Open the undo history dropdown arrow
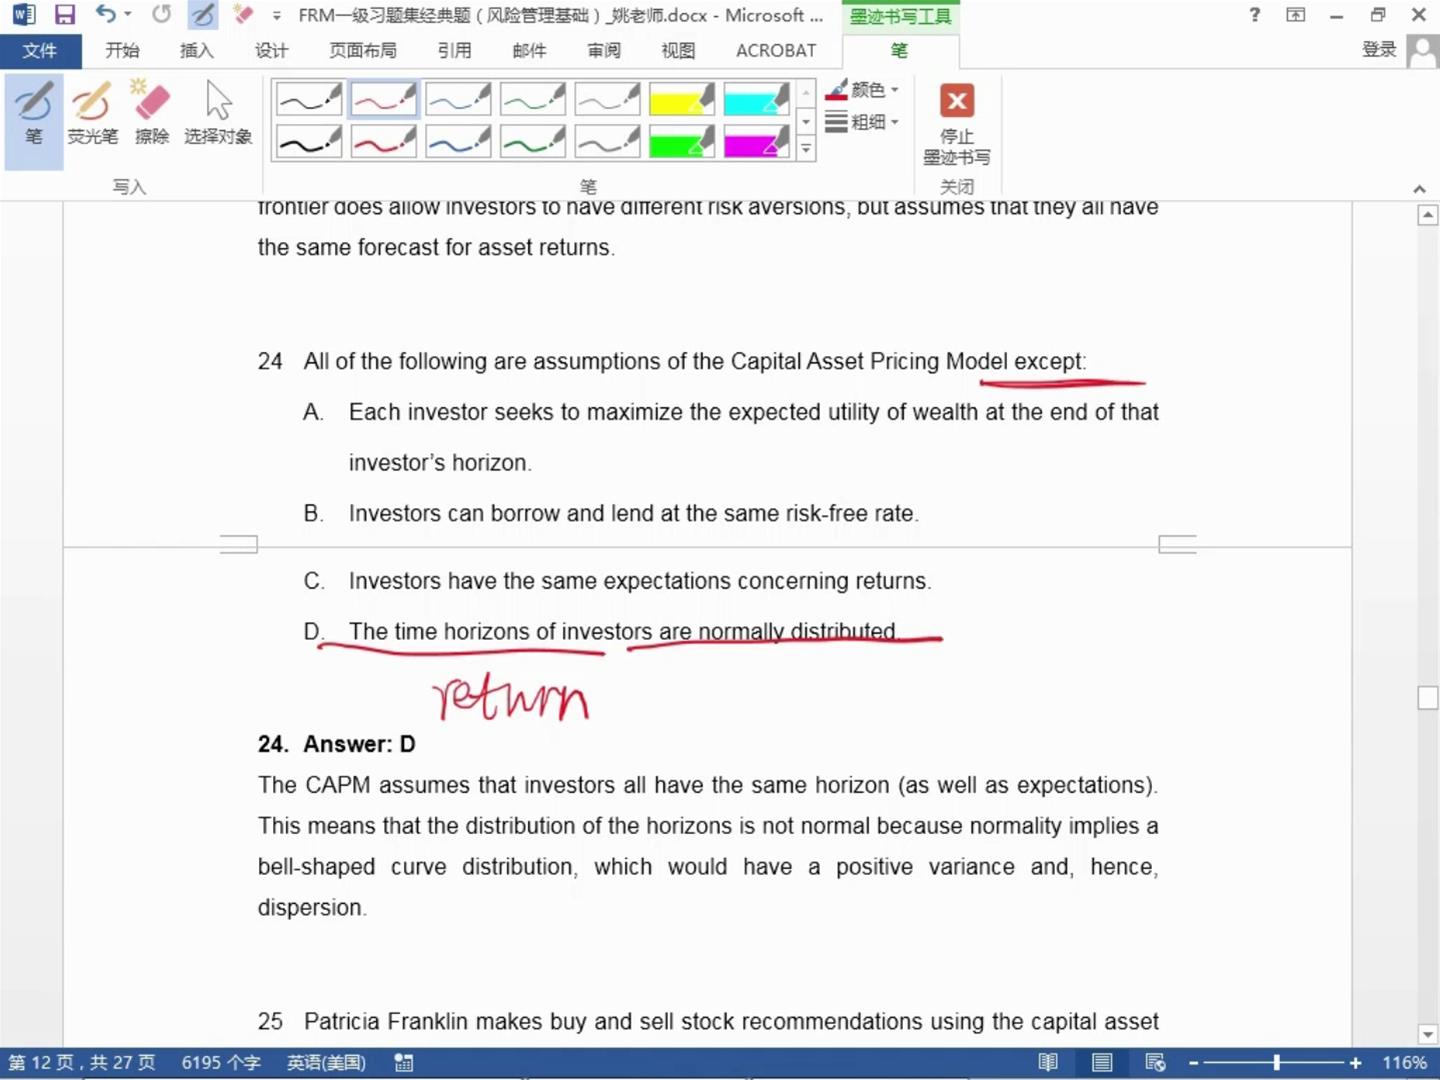Image resolution: width=1440 pixels, height=1080 pixels. click(x=127, y=15)
